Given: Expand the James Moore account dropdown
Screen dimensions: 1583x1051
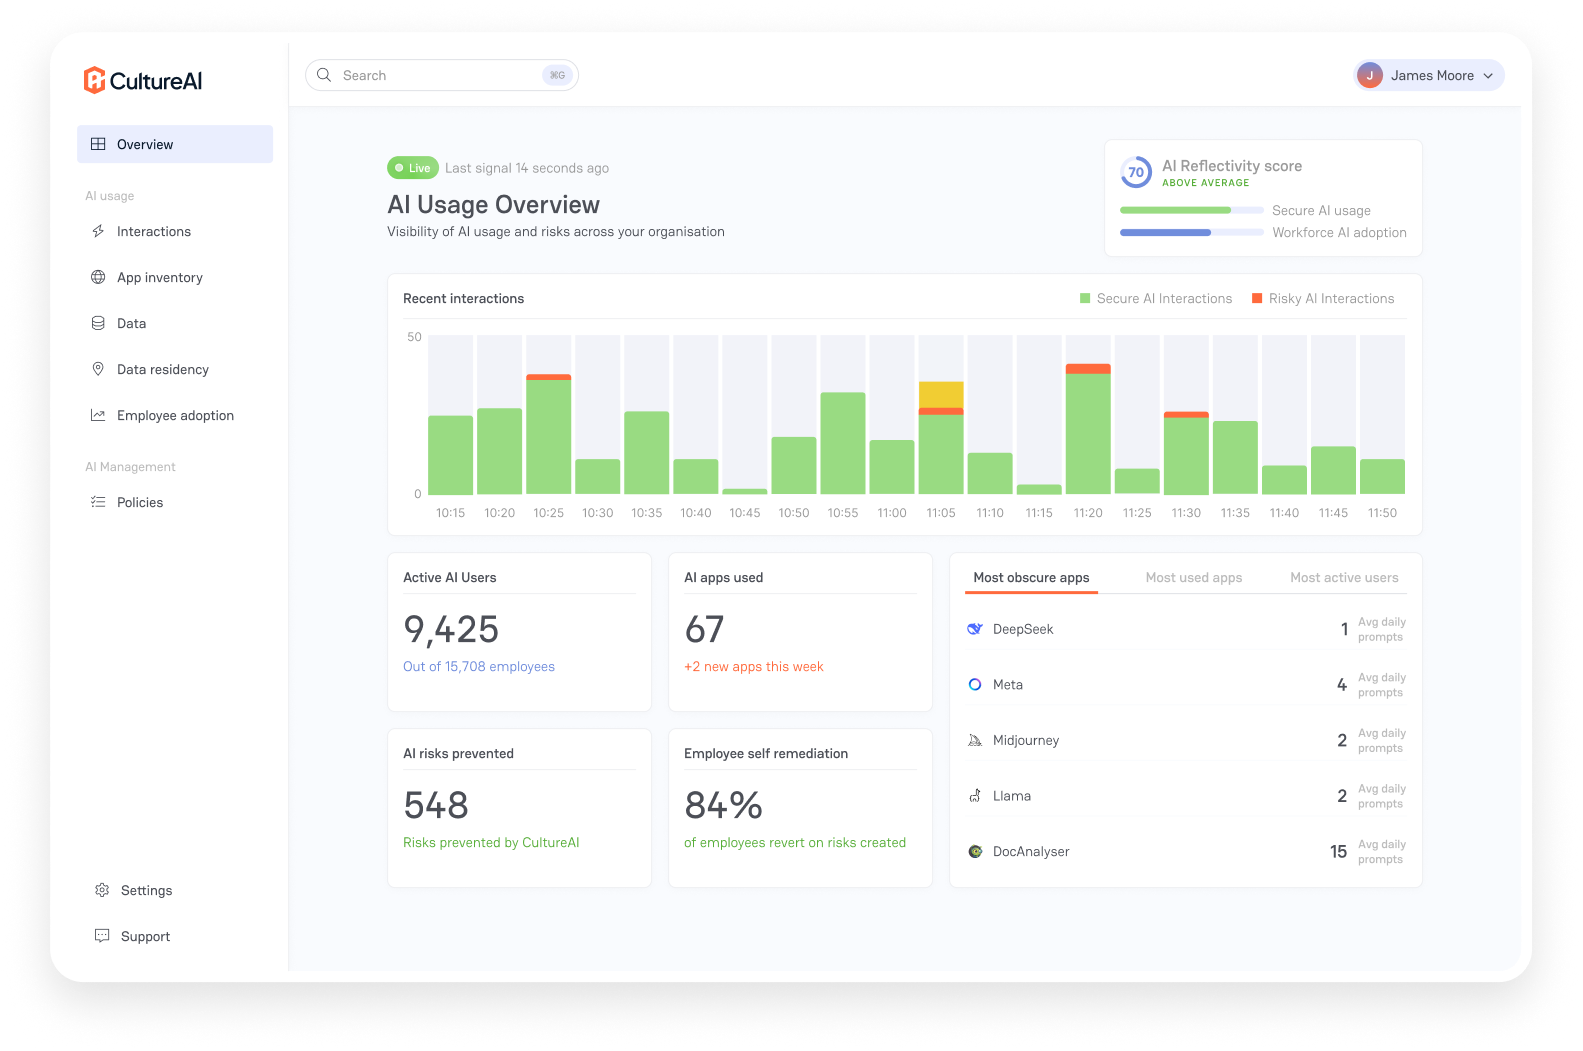Looking at the screenshot, I should pos(1429,75).
